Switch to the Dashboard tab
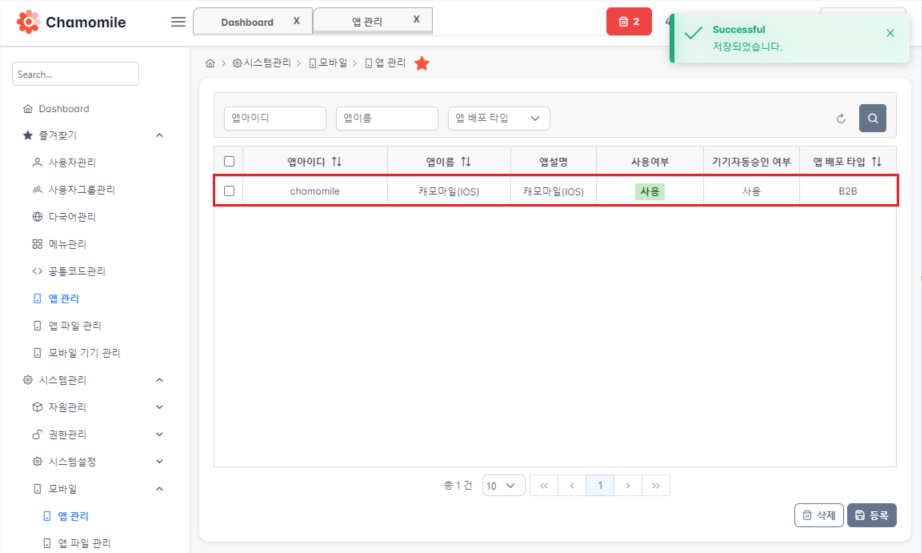Viewport: 922px width, 553px height. tap(247, 21)
